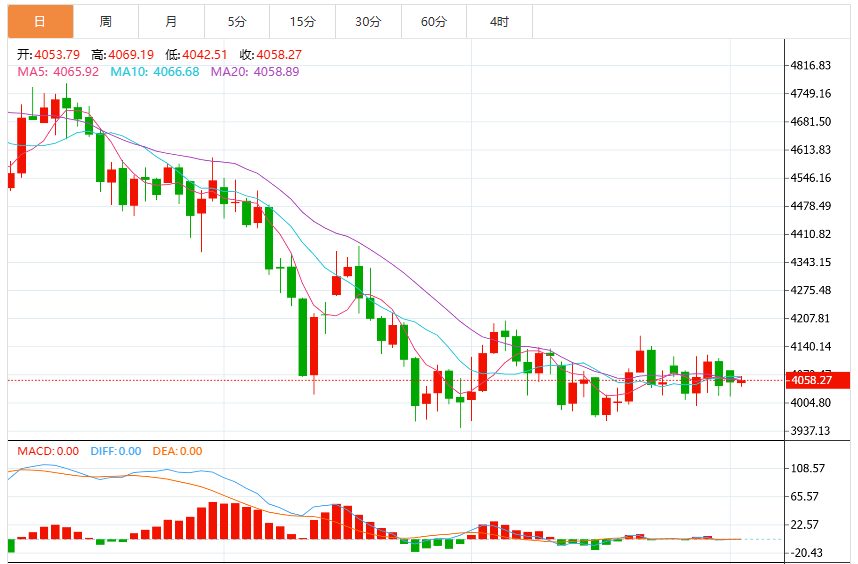Select the 日 daily chart tab
This screenshot has height=564, width=858.
[x=40, y=21]
